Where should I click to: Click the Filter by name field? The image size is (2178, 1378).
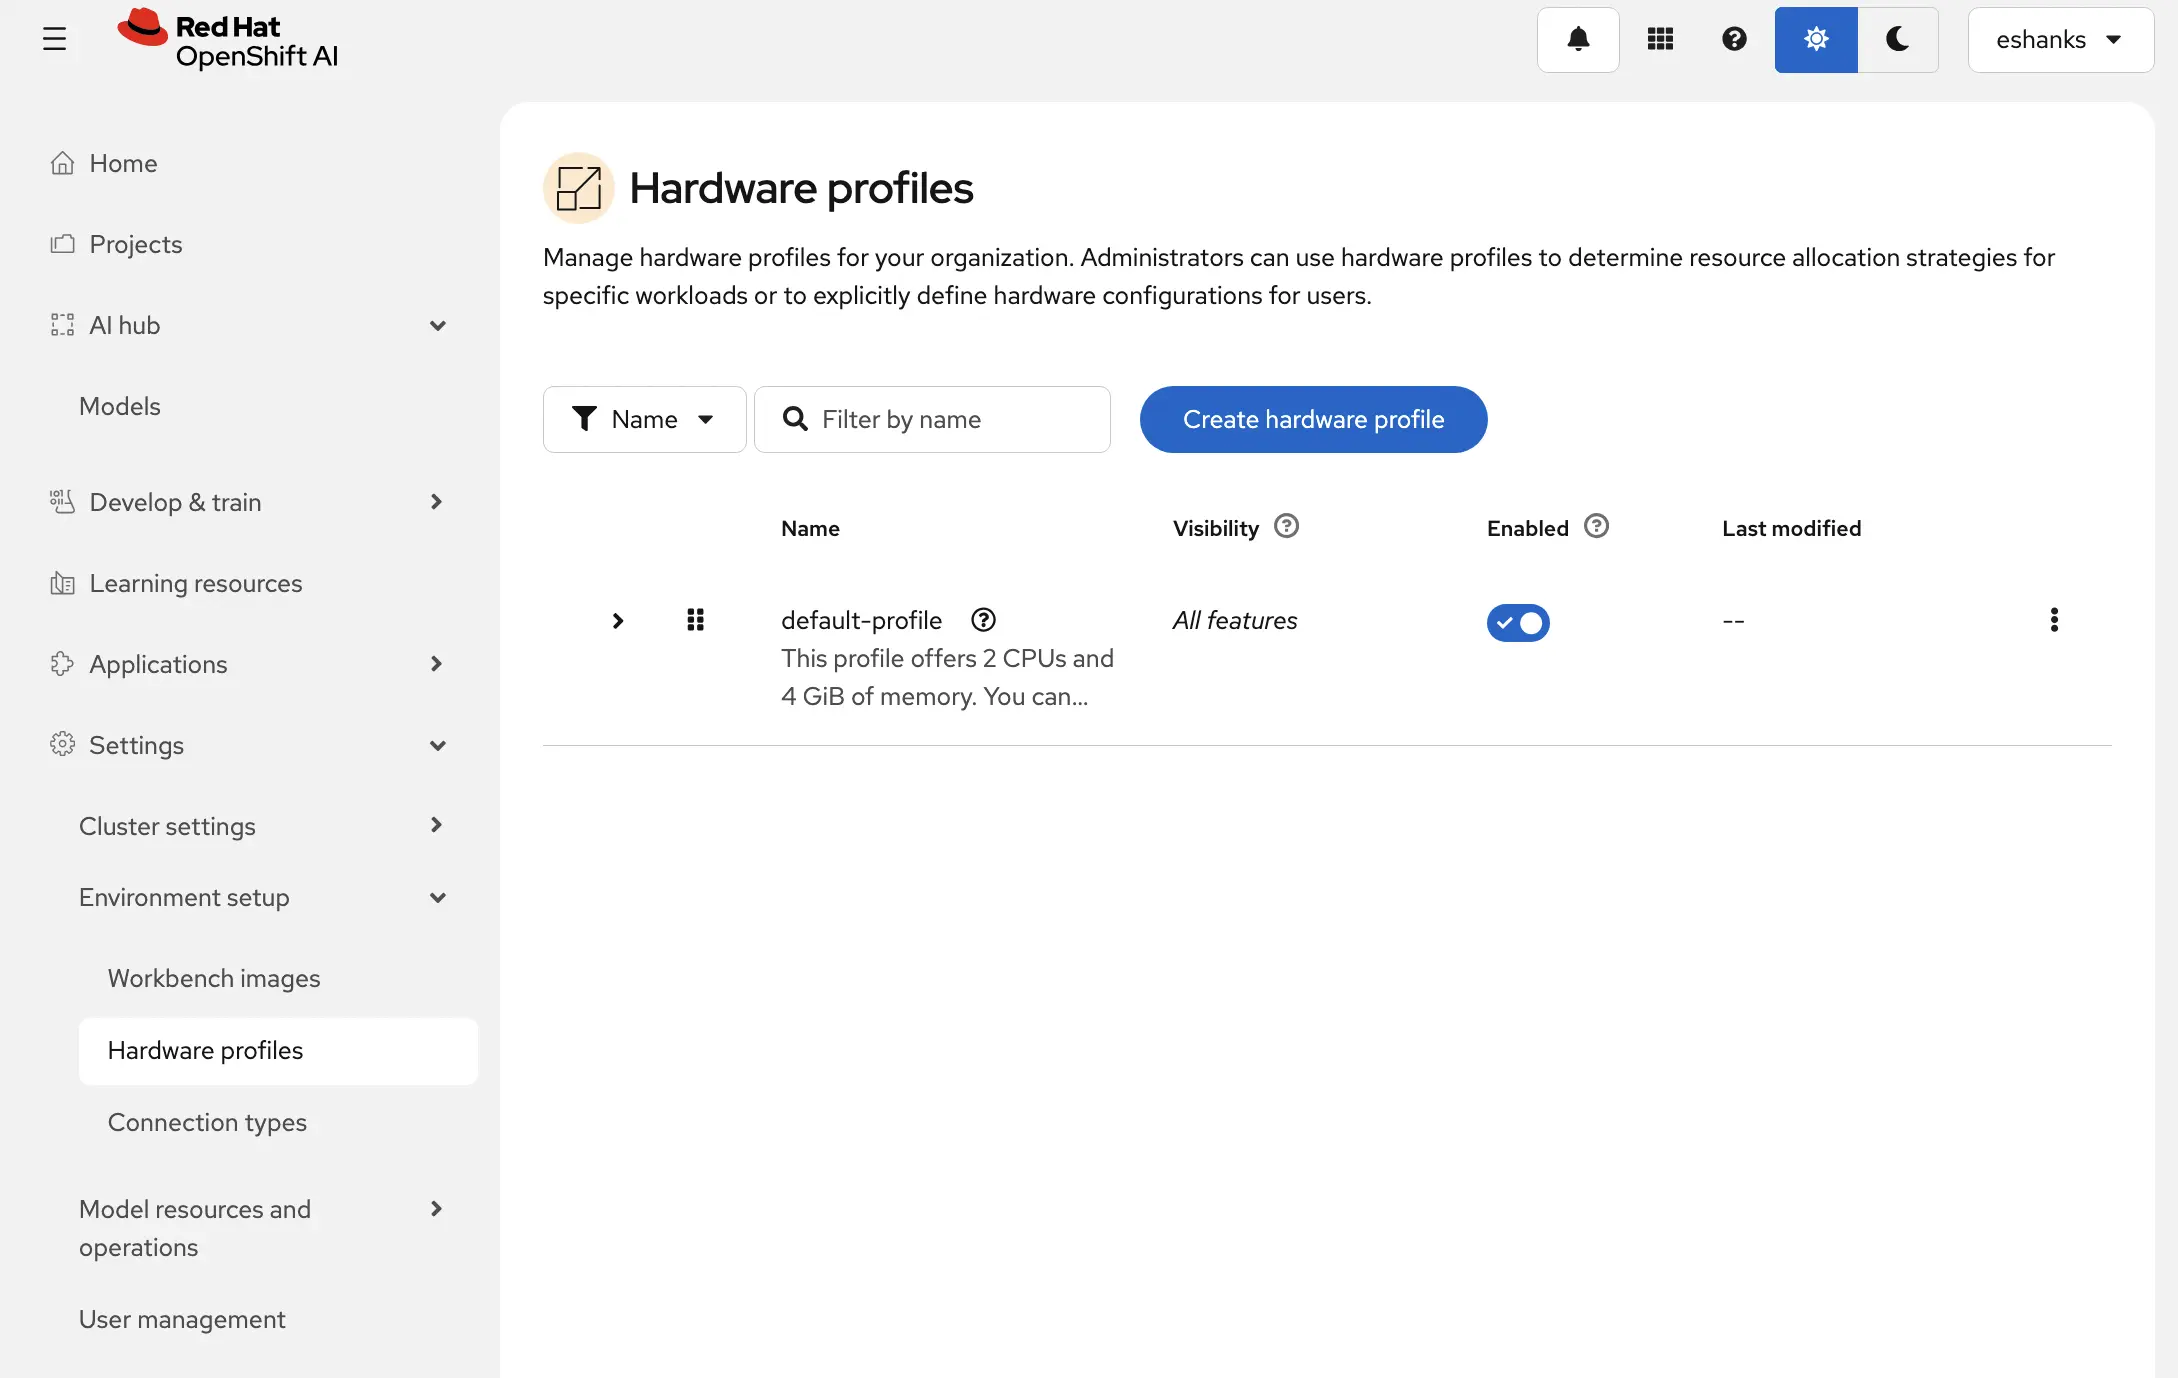(x=932, y=419)
